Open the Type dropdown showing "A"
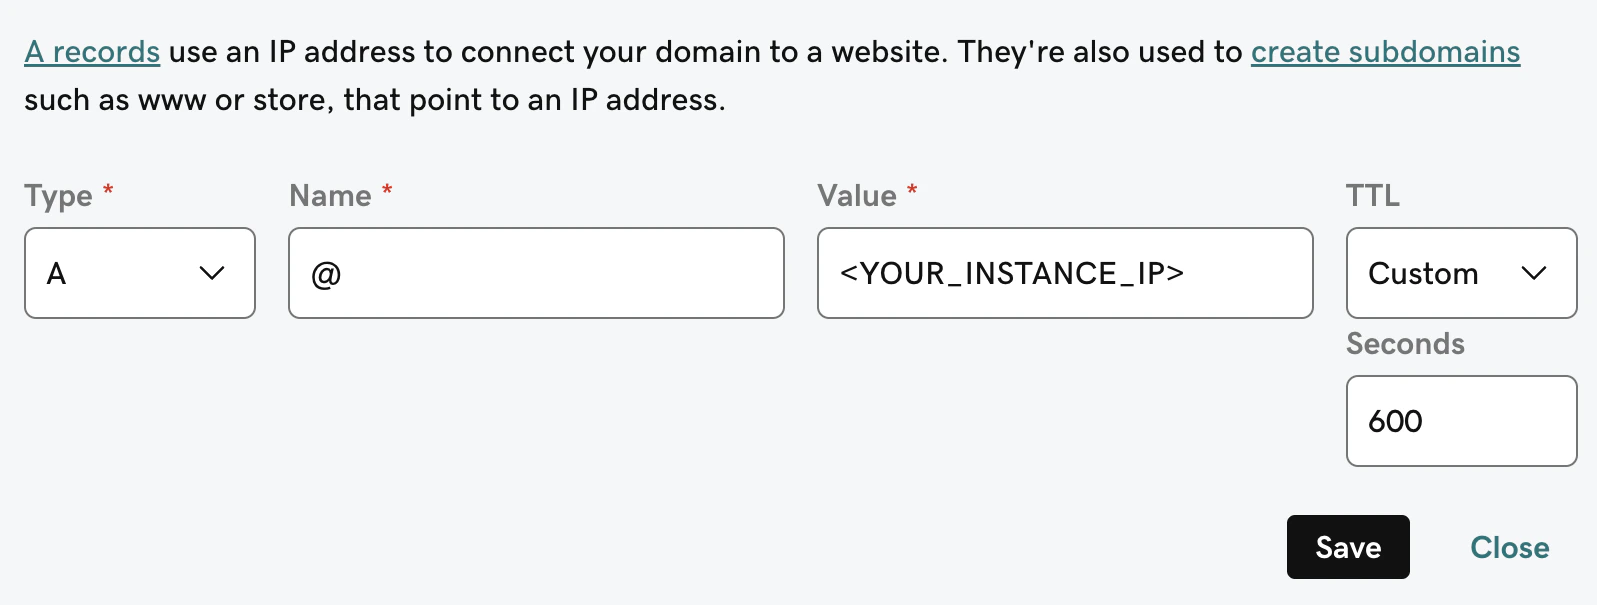The image size is (1597, 605). tap(139, 273)
